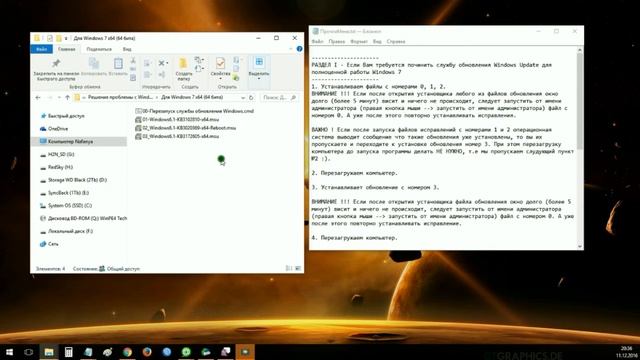This screenshot has height=360, width=640.
Task: Select file 01-Windows6.1-KB3102810-x64.msu
Action: (177, 120)
